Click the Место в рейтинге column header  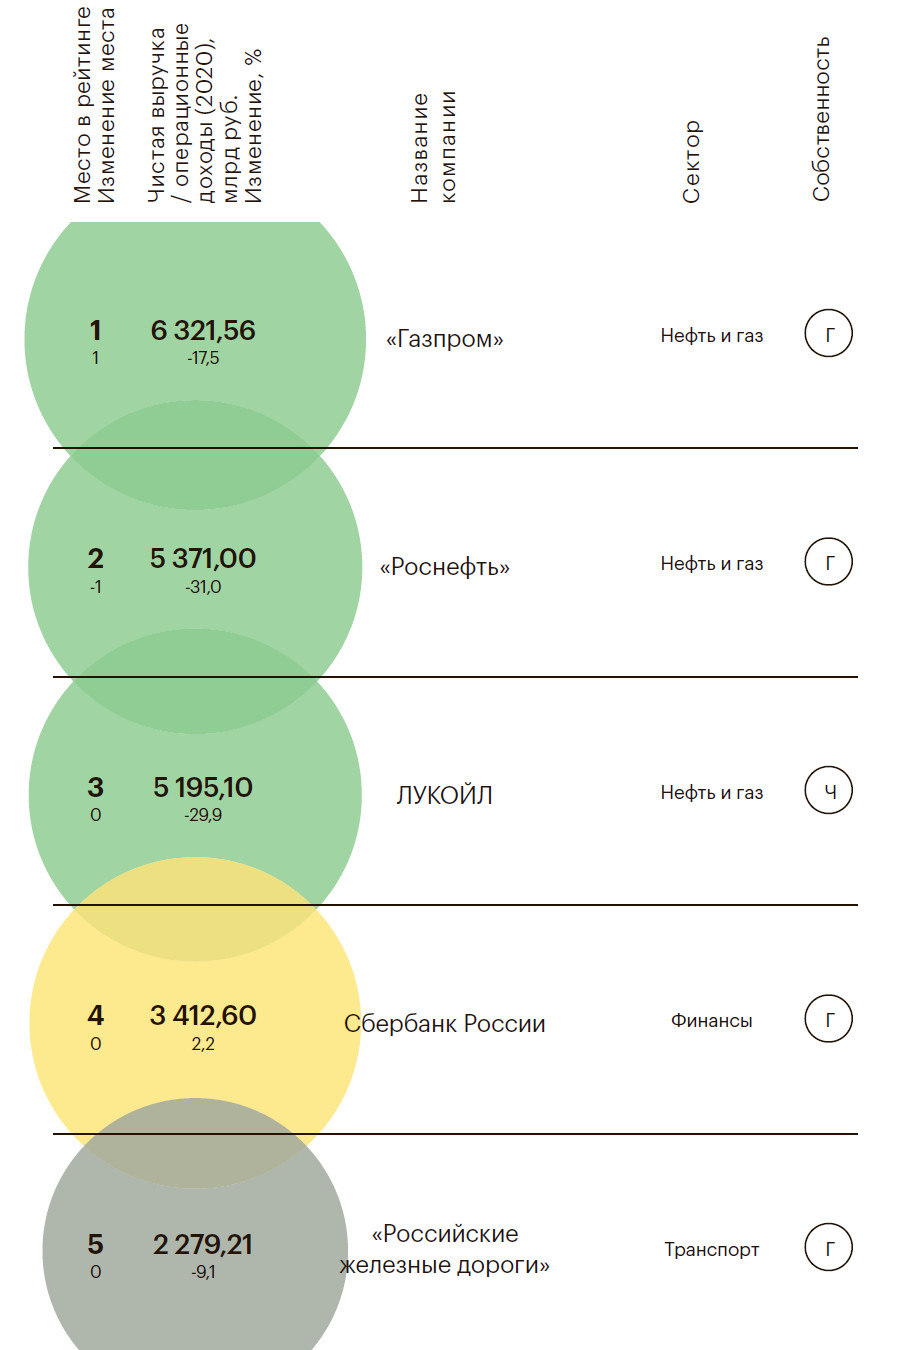(x=94, y=105)
